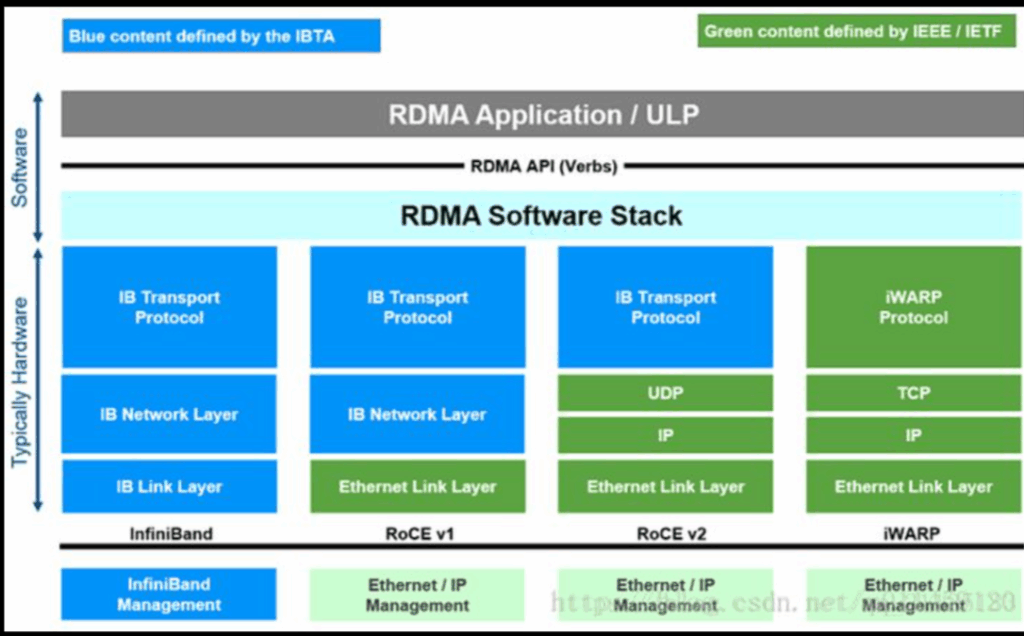Click IB Network Layer in RoCE v1 column
1024x636 pixels.
point(417,414)
